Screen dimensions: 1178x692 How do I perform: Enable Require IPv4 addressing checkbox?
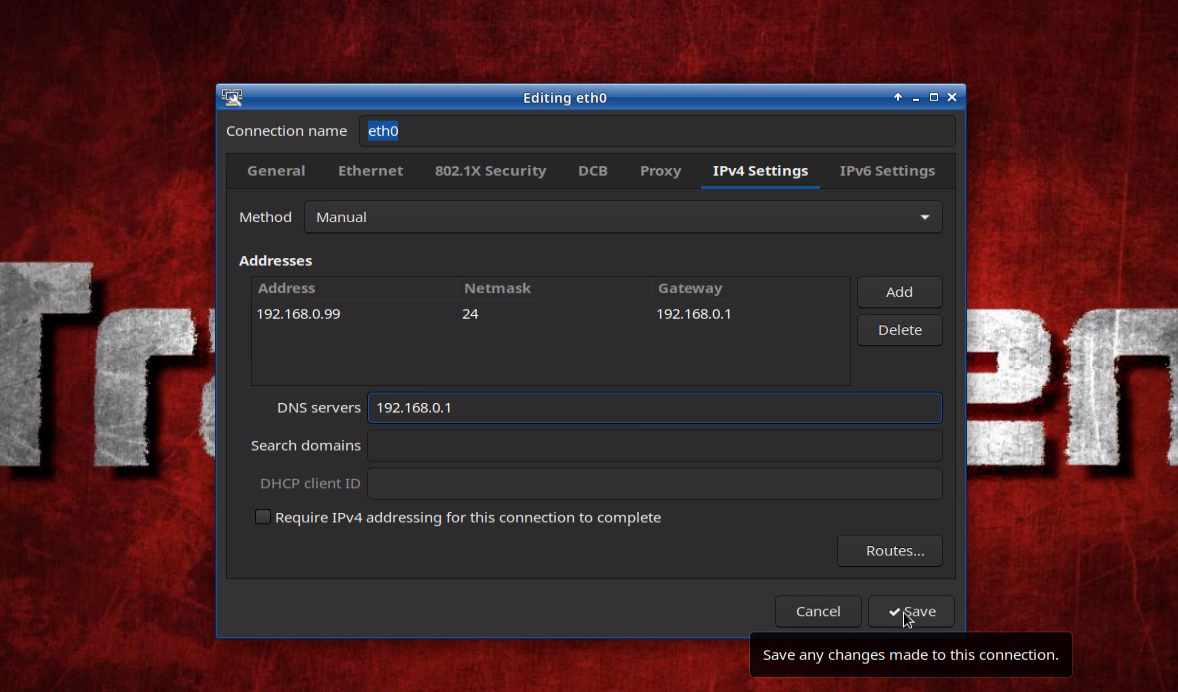pos(263,517)
